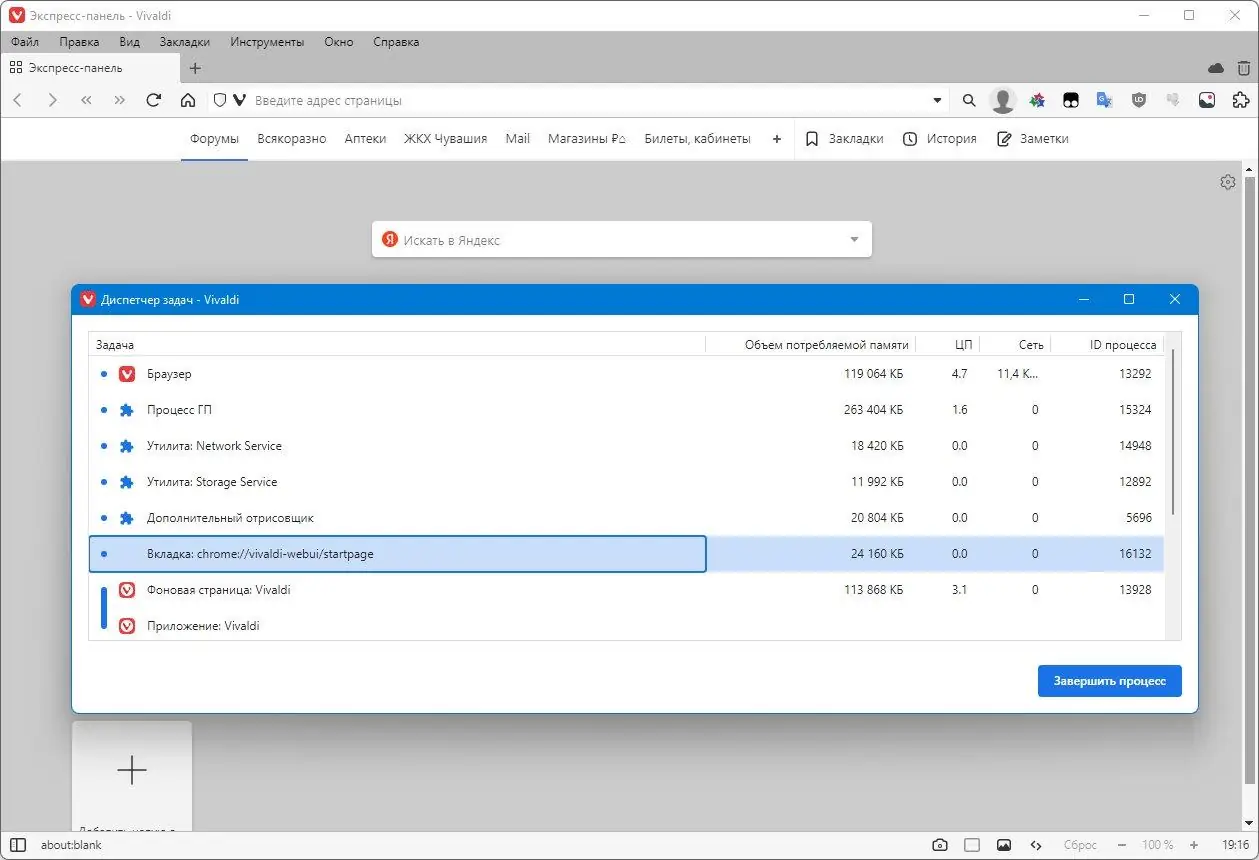Open the Закладки menu in menu bar
This screenshot has height=860, width=1259.
tap(185, 42)
